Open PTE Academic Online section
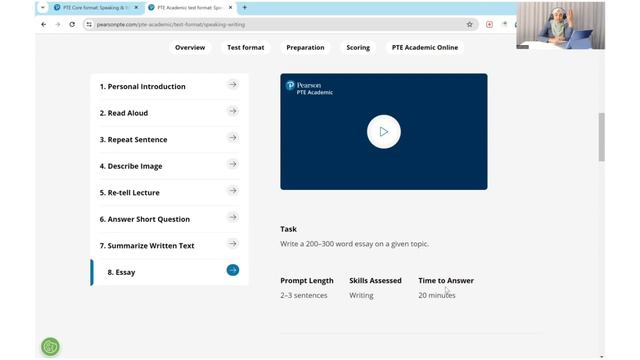Viewport: 640px width, 360px height. pos(425,47)
